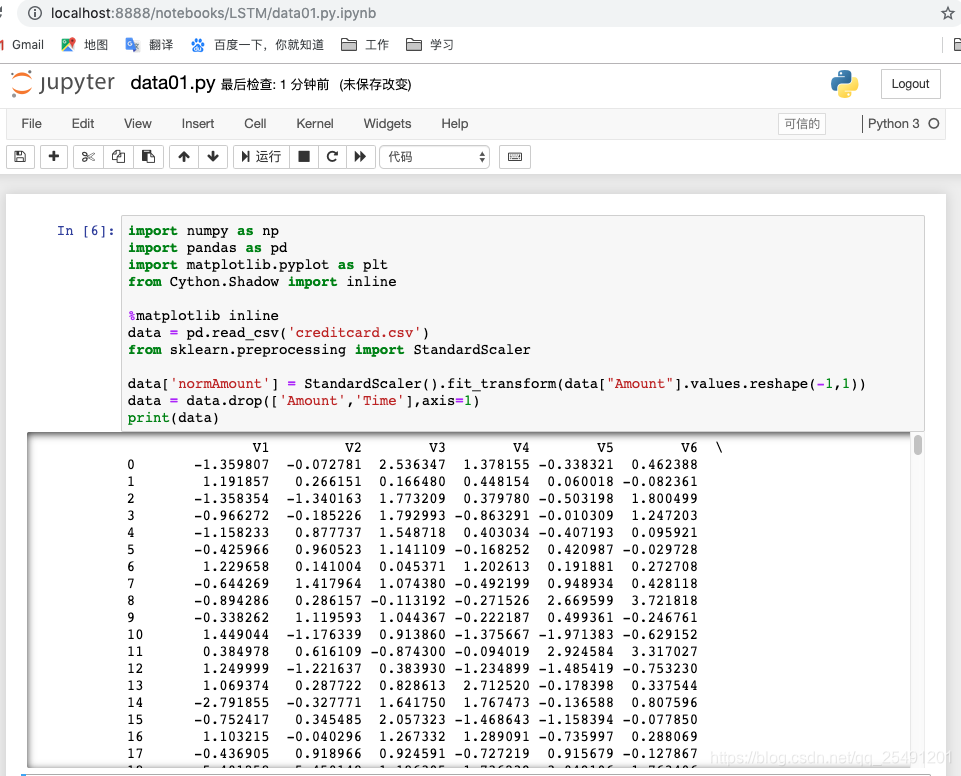Screen dimensions: 961x776
Task: Interrupt the kernel with stop icon
Action: [x=303, y=157]
